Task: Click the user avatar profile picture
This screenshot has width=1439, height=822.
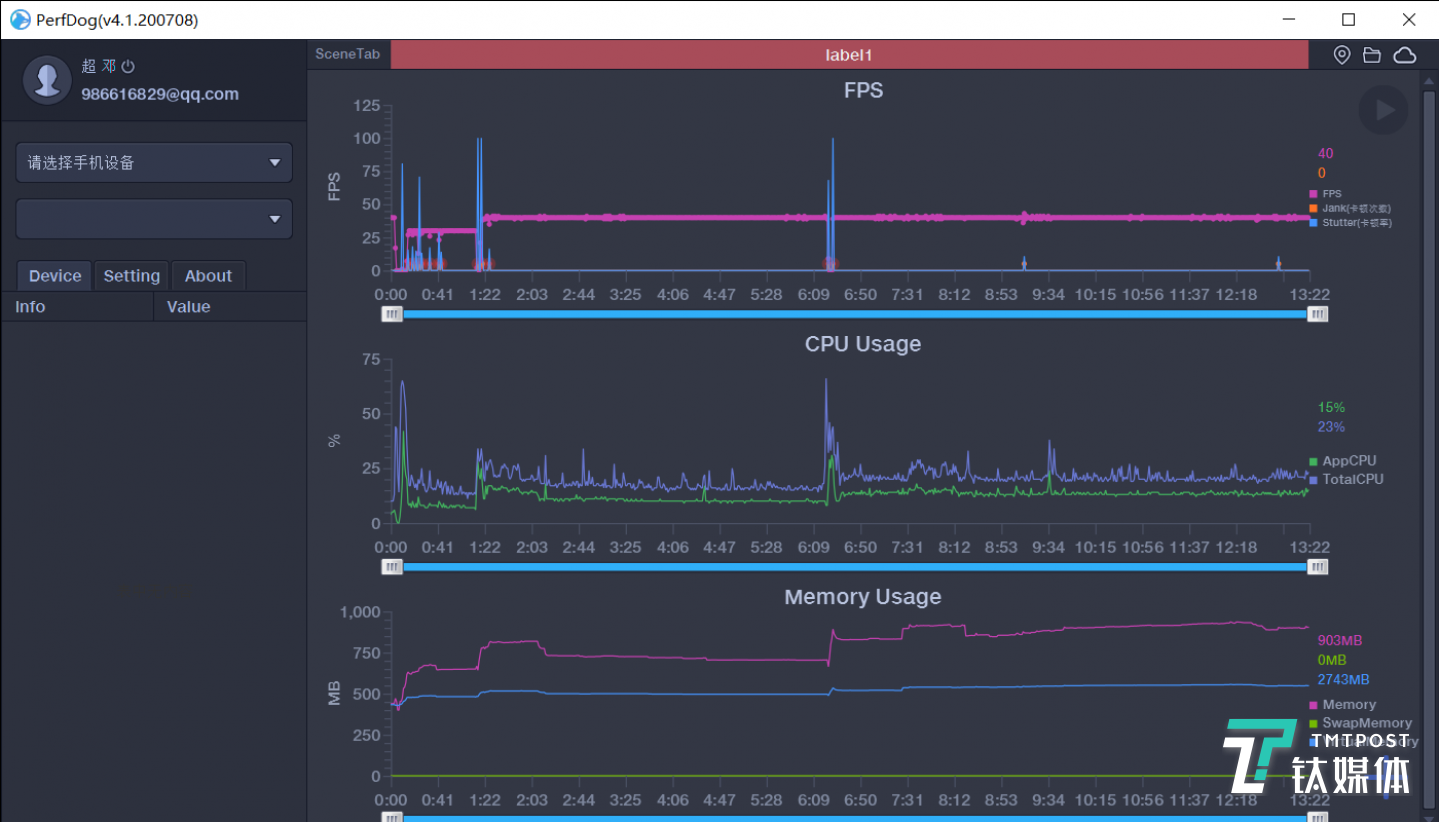Action: pos(47,80)
